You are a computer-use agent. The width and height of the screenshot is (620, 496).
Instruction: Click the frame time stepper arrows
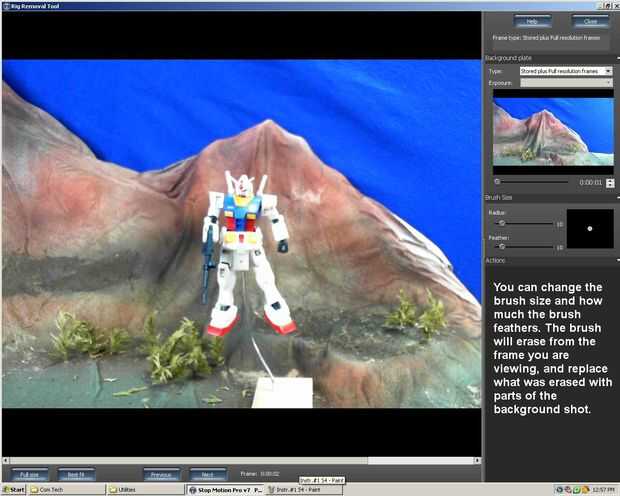pyautogui.click(x=610, y=183)
